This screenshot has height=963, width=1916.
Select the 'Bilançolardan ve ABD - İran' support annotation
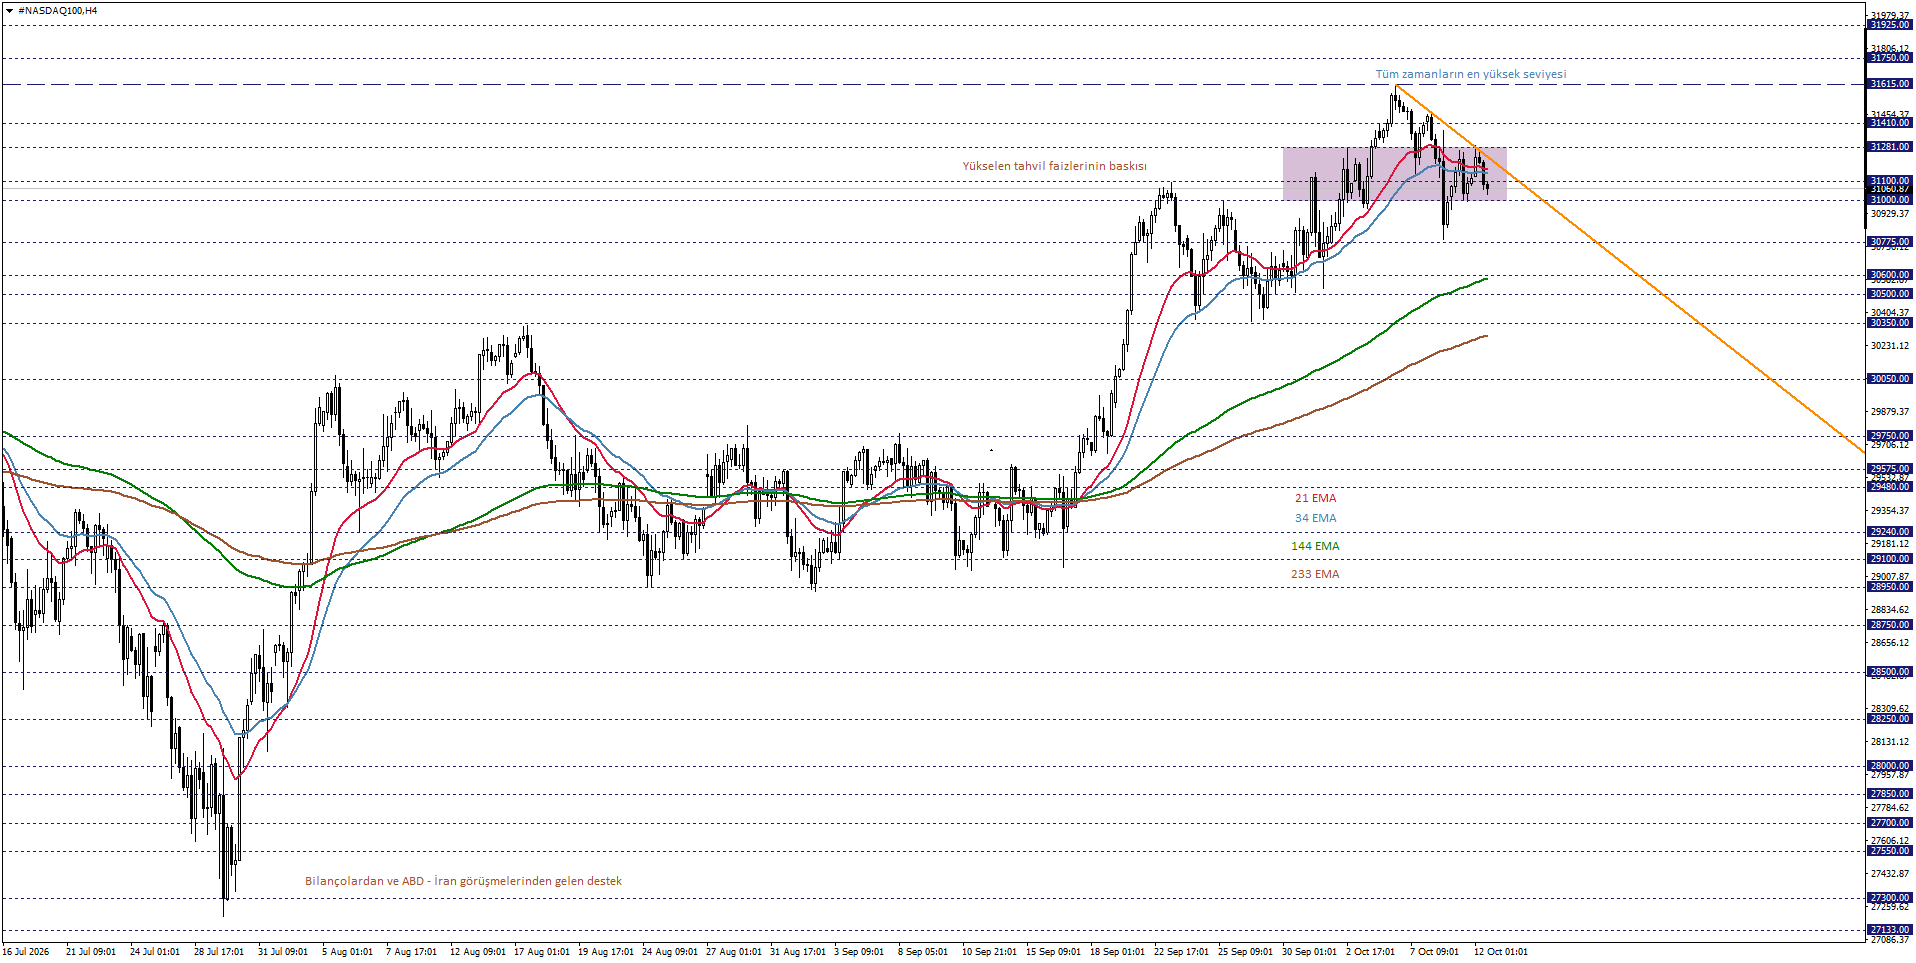(x=463, y=881)
